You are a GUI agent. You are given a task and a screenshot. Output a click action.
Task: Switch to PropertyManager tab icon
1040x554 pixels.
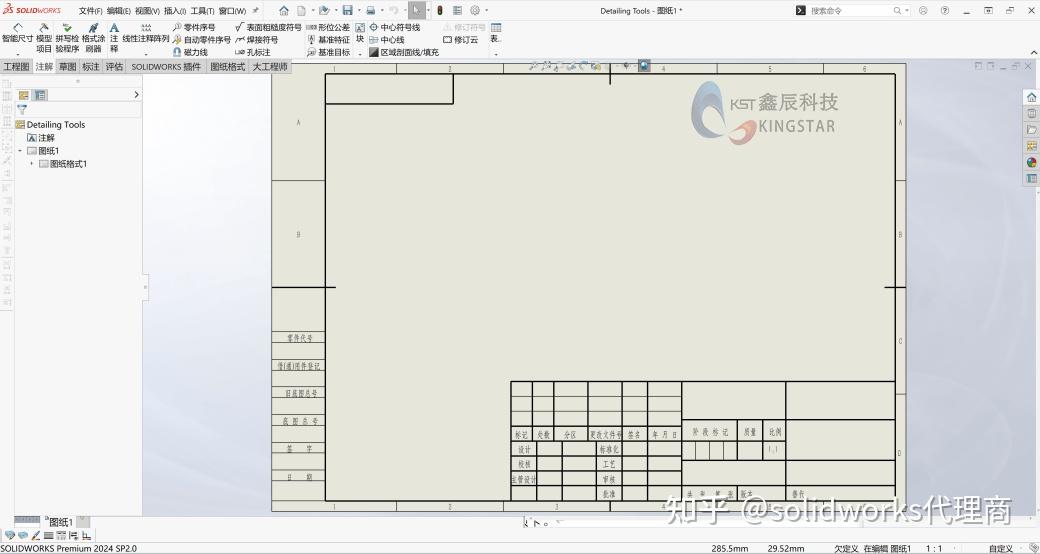40,95
